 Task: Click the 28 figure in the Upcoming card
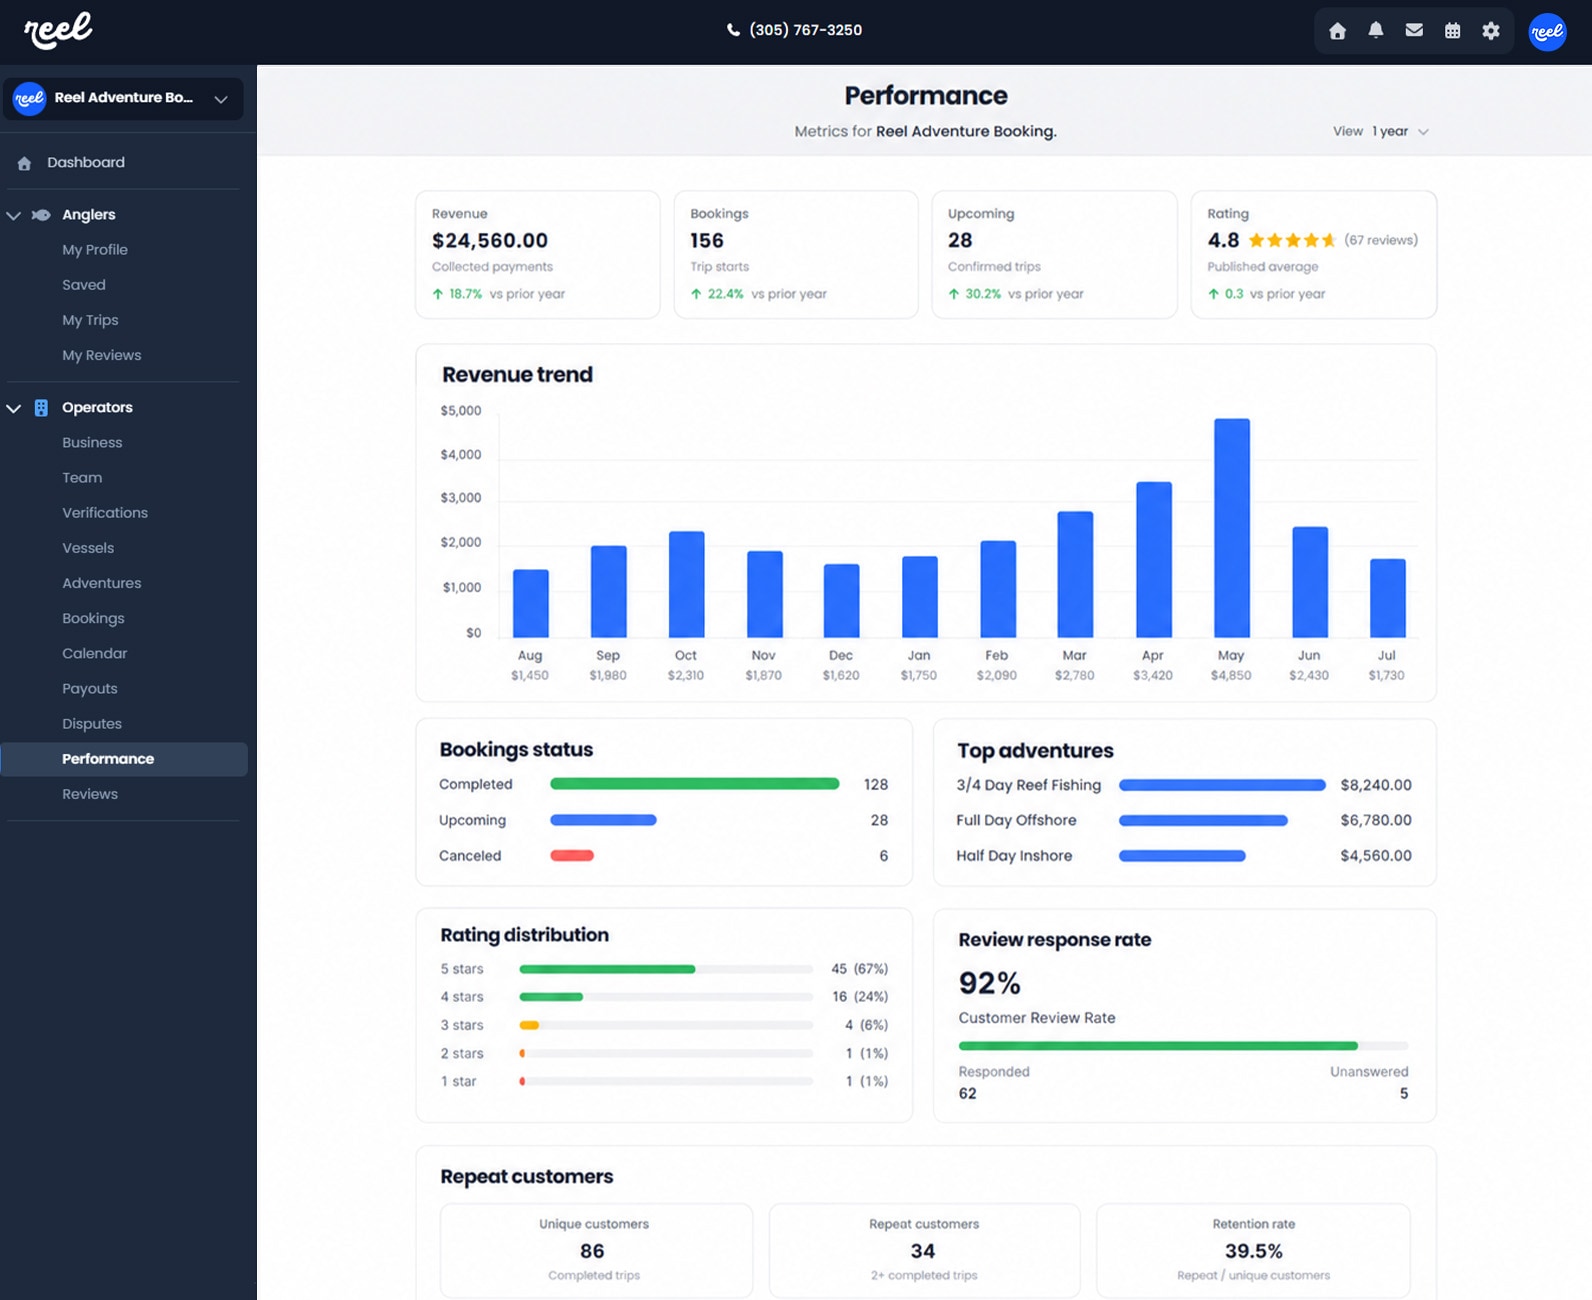(960, 240)
